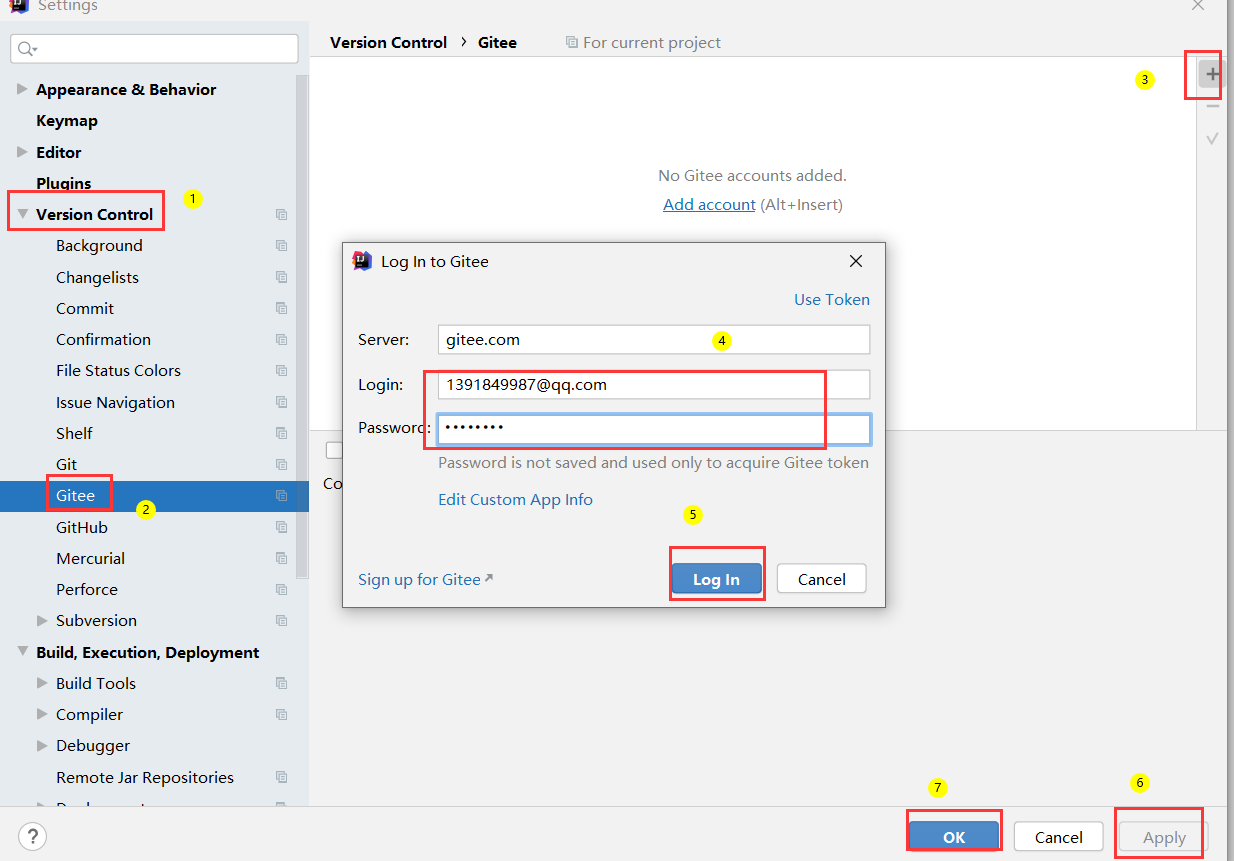This screenshot has height=861, width=1234.
Task: Click the Login email input field
Action: 654,384
